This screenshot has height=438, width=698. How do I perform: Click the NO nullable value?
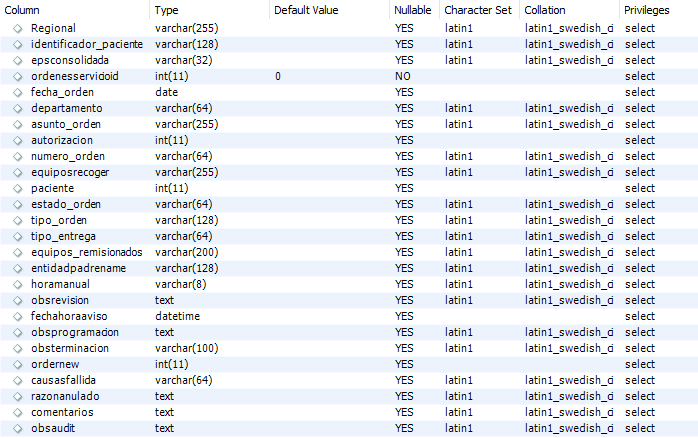click(403, 76)
